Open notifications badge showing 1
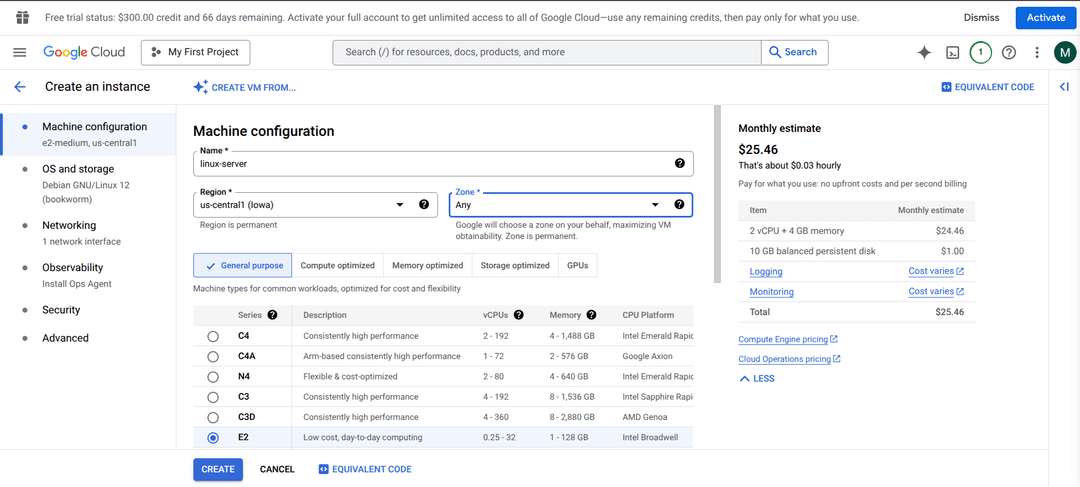The height and width of the screenshot is (487, 1080). [x=981, y=52]
